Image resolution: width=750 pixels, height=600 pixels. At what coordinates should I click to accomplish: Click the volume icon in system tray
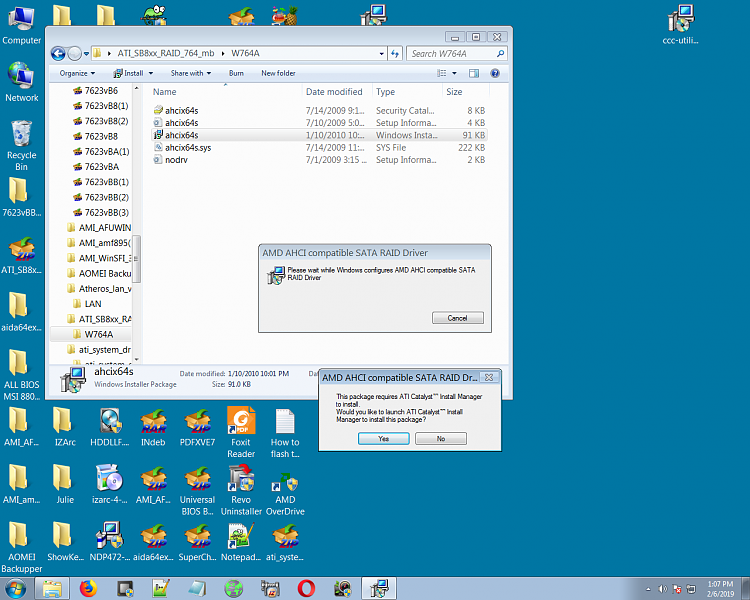coord(662,589)
